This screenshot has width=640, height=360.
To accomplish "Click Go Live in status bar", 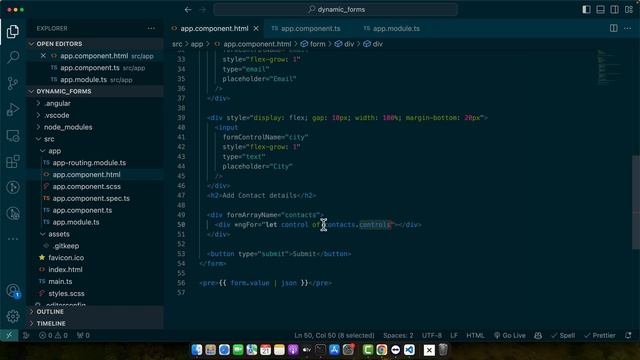I will 510,336.
